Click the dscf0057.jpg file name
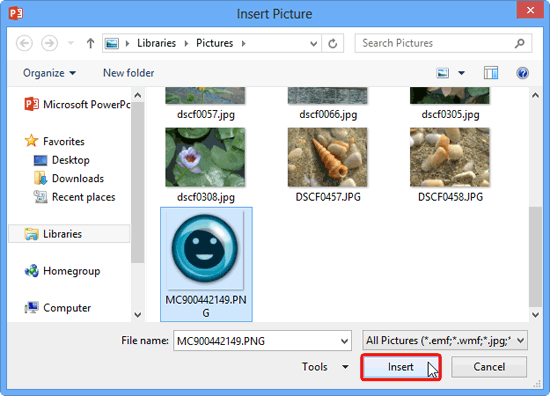Screen dimensions: 550x396 [206, 115]
